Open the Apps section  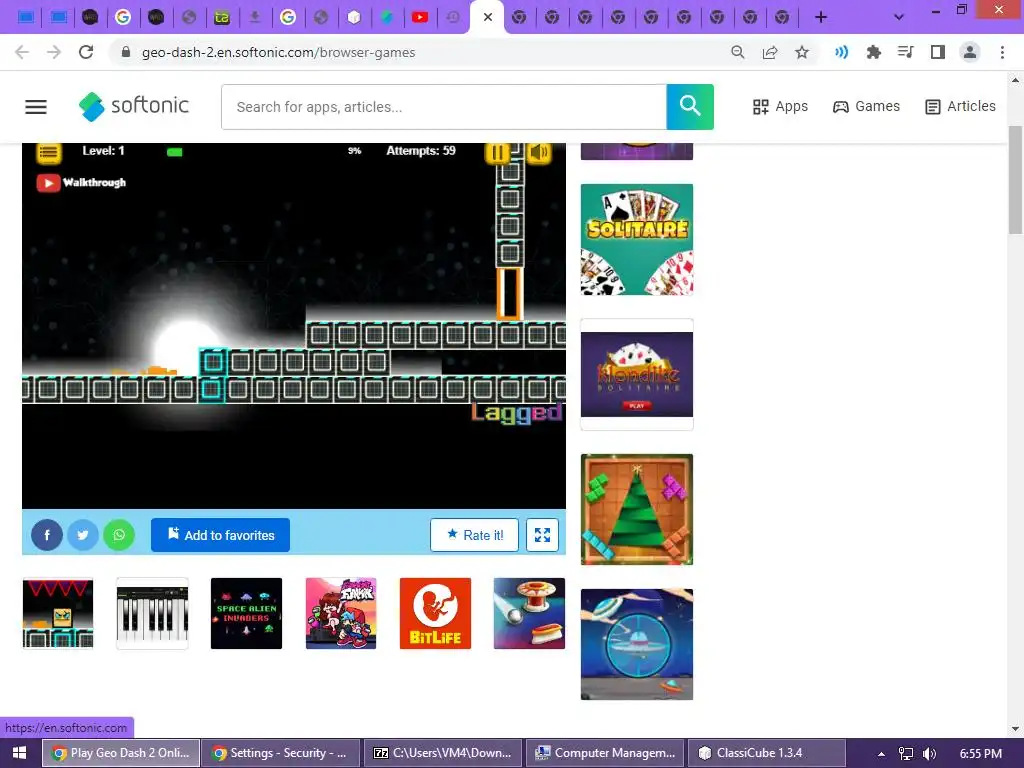click(780, 106)
